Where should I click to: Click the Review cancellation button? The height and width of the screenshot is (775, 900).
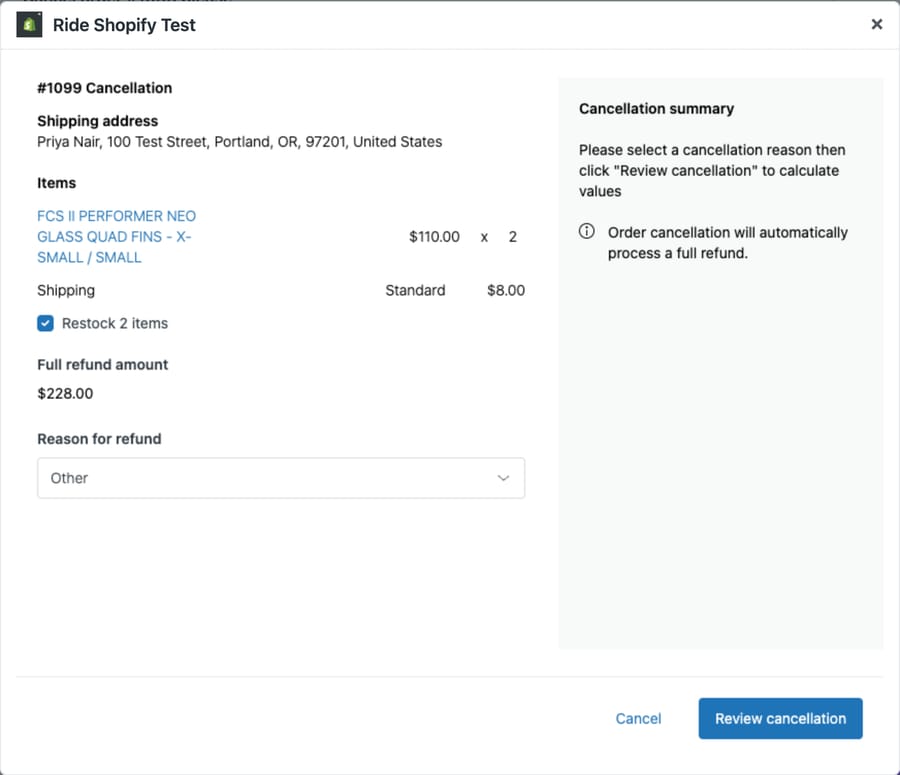point(780,718)
